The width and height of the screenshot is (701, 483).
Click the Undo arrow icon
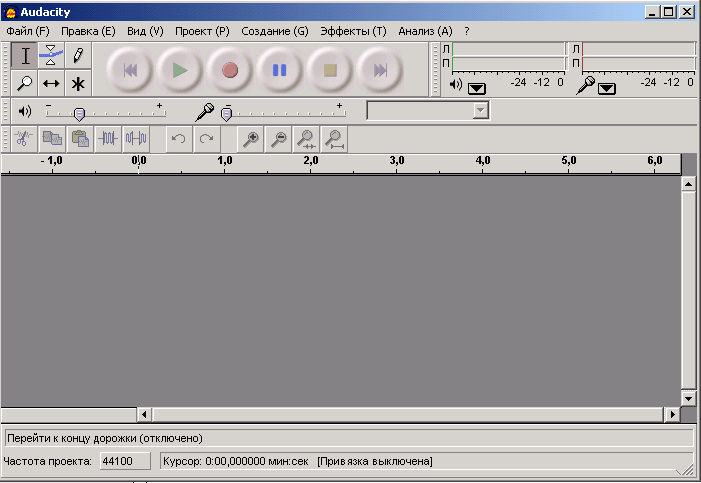click(179, 139)
